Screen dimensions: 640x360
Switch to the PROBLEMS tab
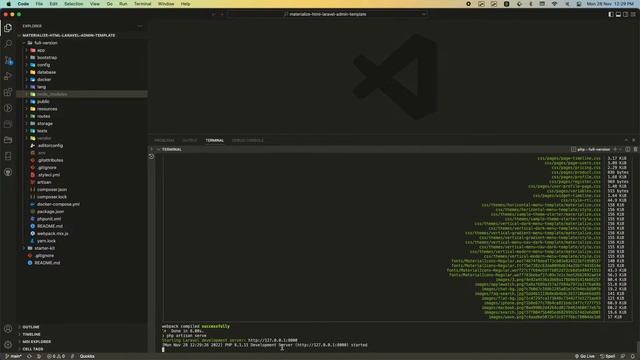[x=164, y=140]
